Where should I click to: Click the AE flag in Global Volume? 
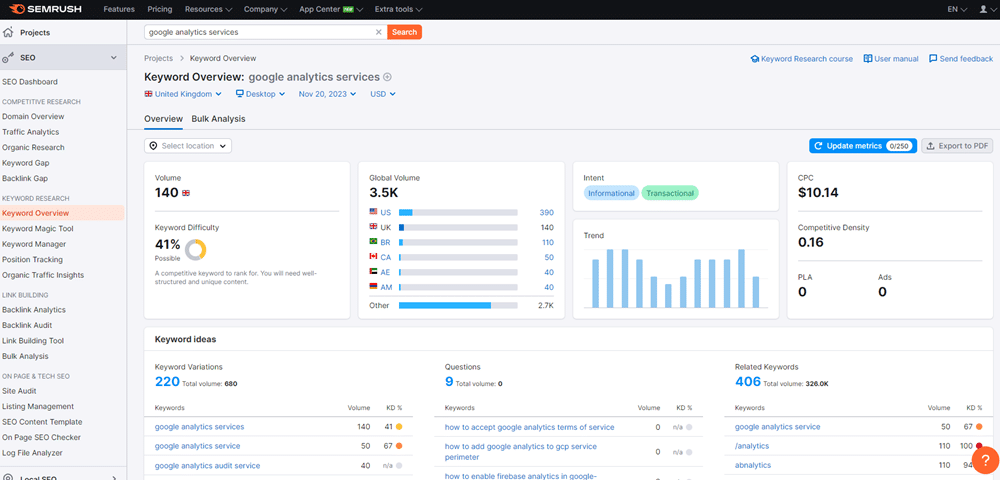pos(373,272)
